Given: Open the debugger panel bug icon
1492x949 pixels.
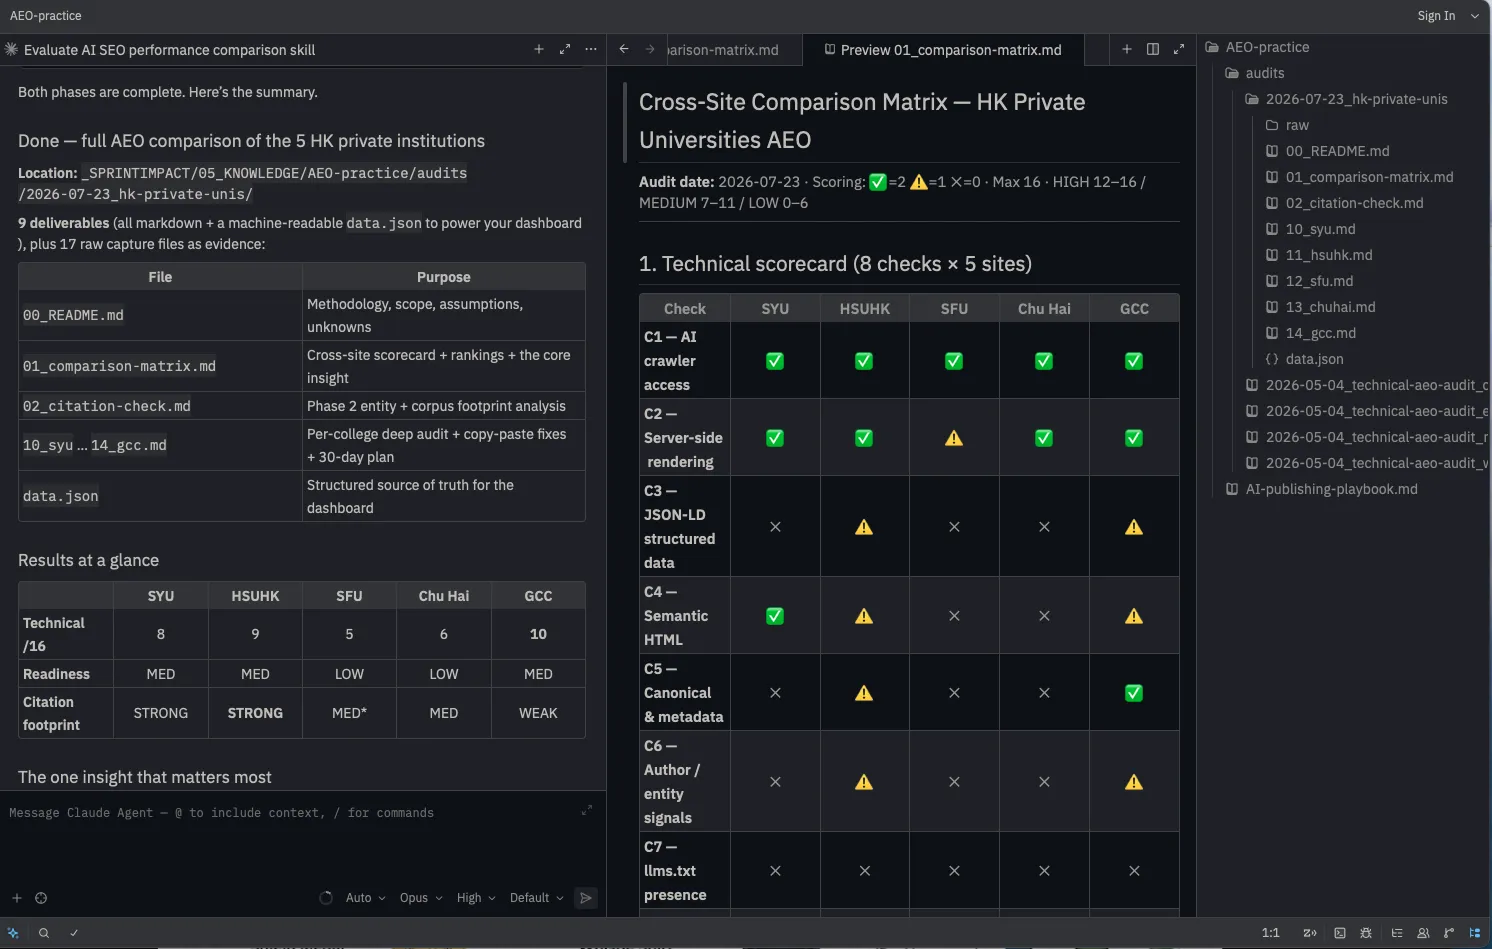Looking at the screenshot, I should pyautogui.click(x=1366, y=933).
